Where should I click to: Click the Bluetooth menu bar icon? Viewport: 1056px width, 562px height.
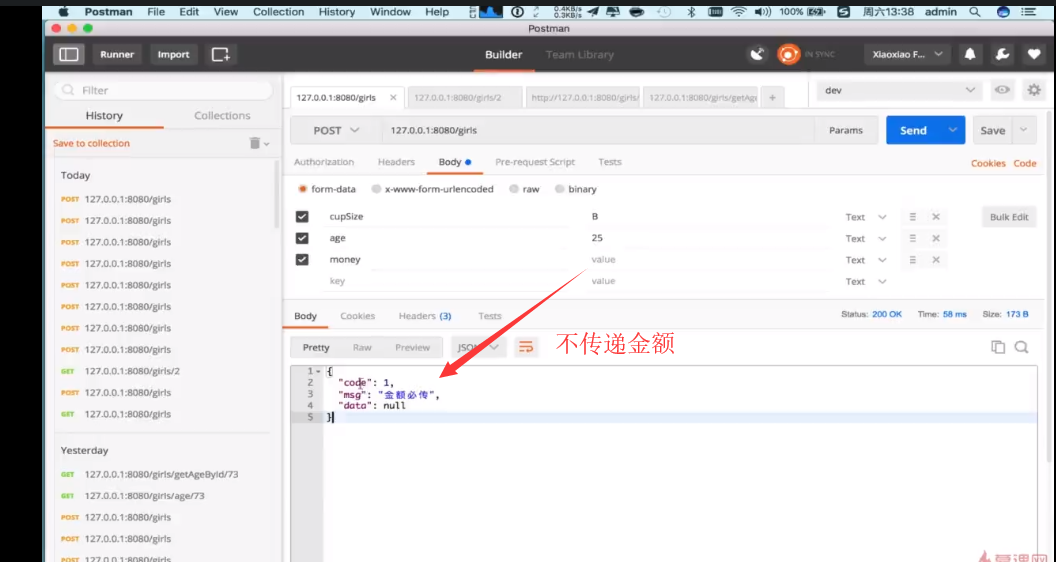click(692, 11)
